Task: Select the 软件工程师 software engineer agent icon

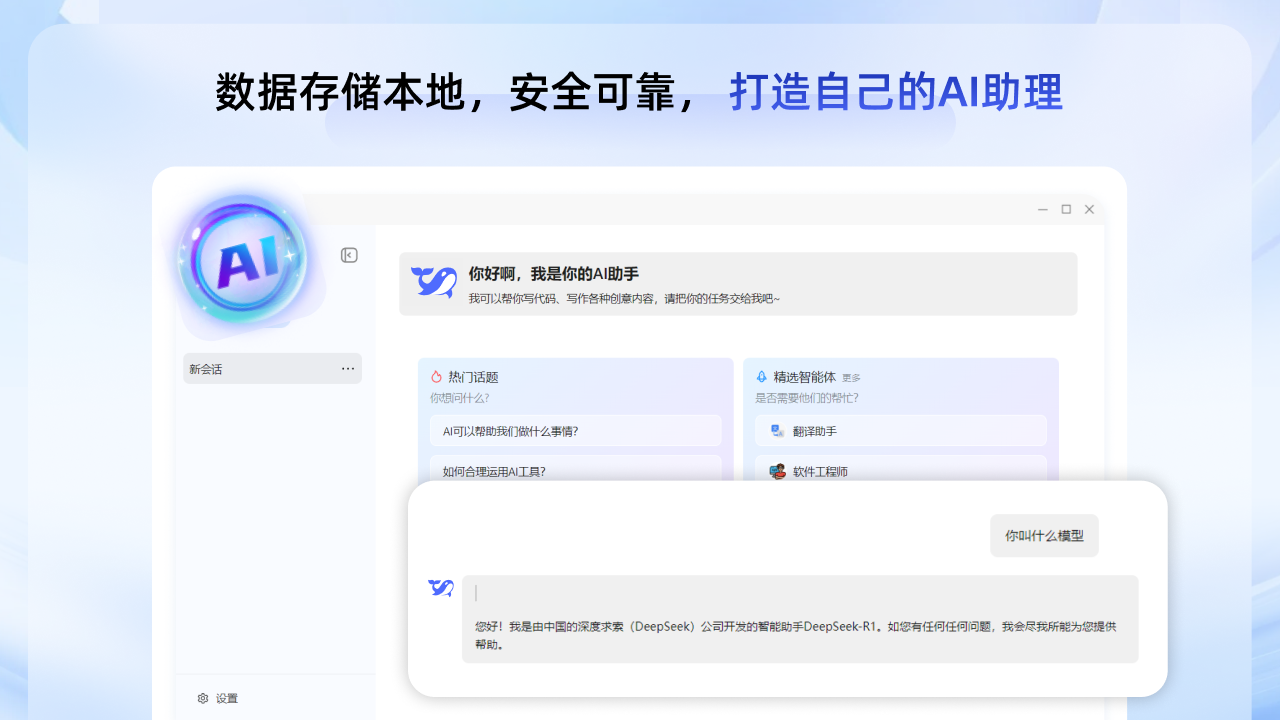Action: click(x=775, y=471)
